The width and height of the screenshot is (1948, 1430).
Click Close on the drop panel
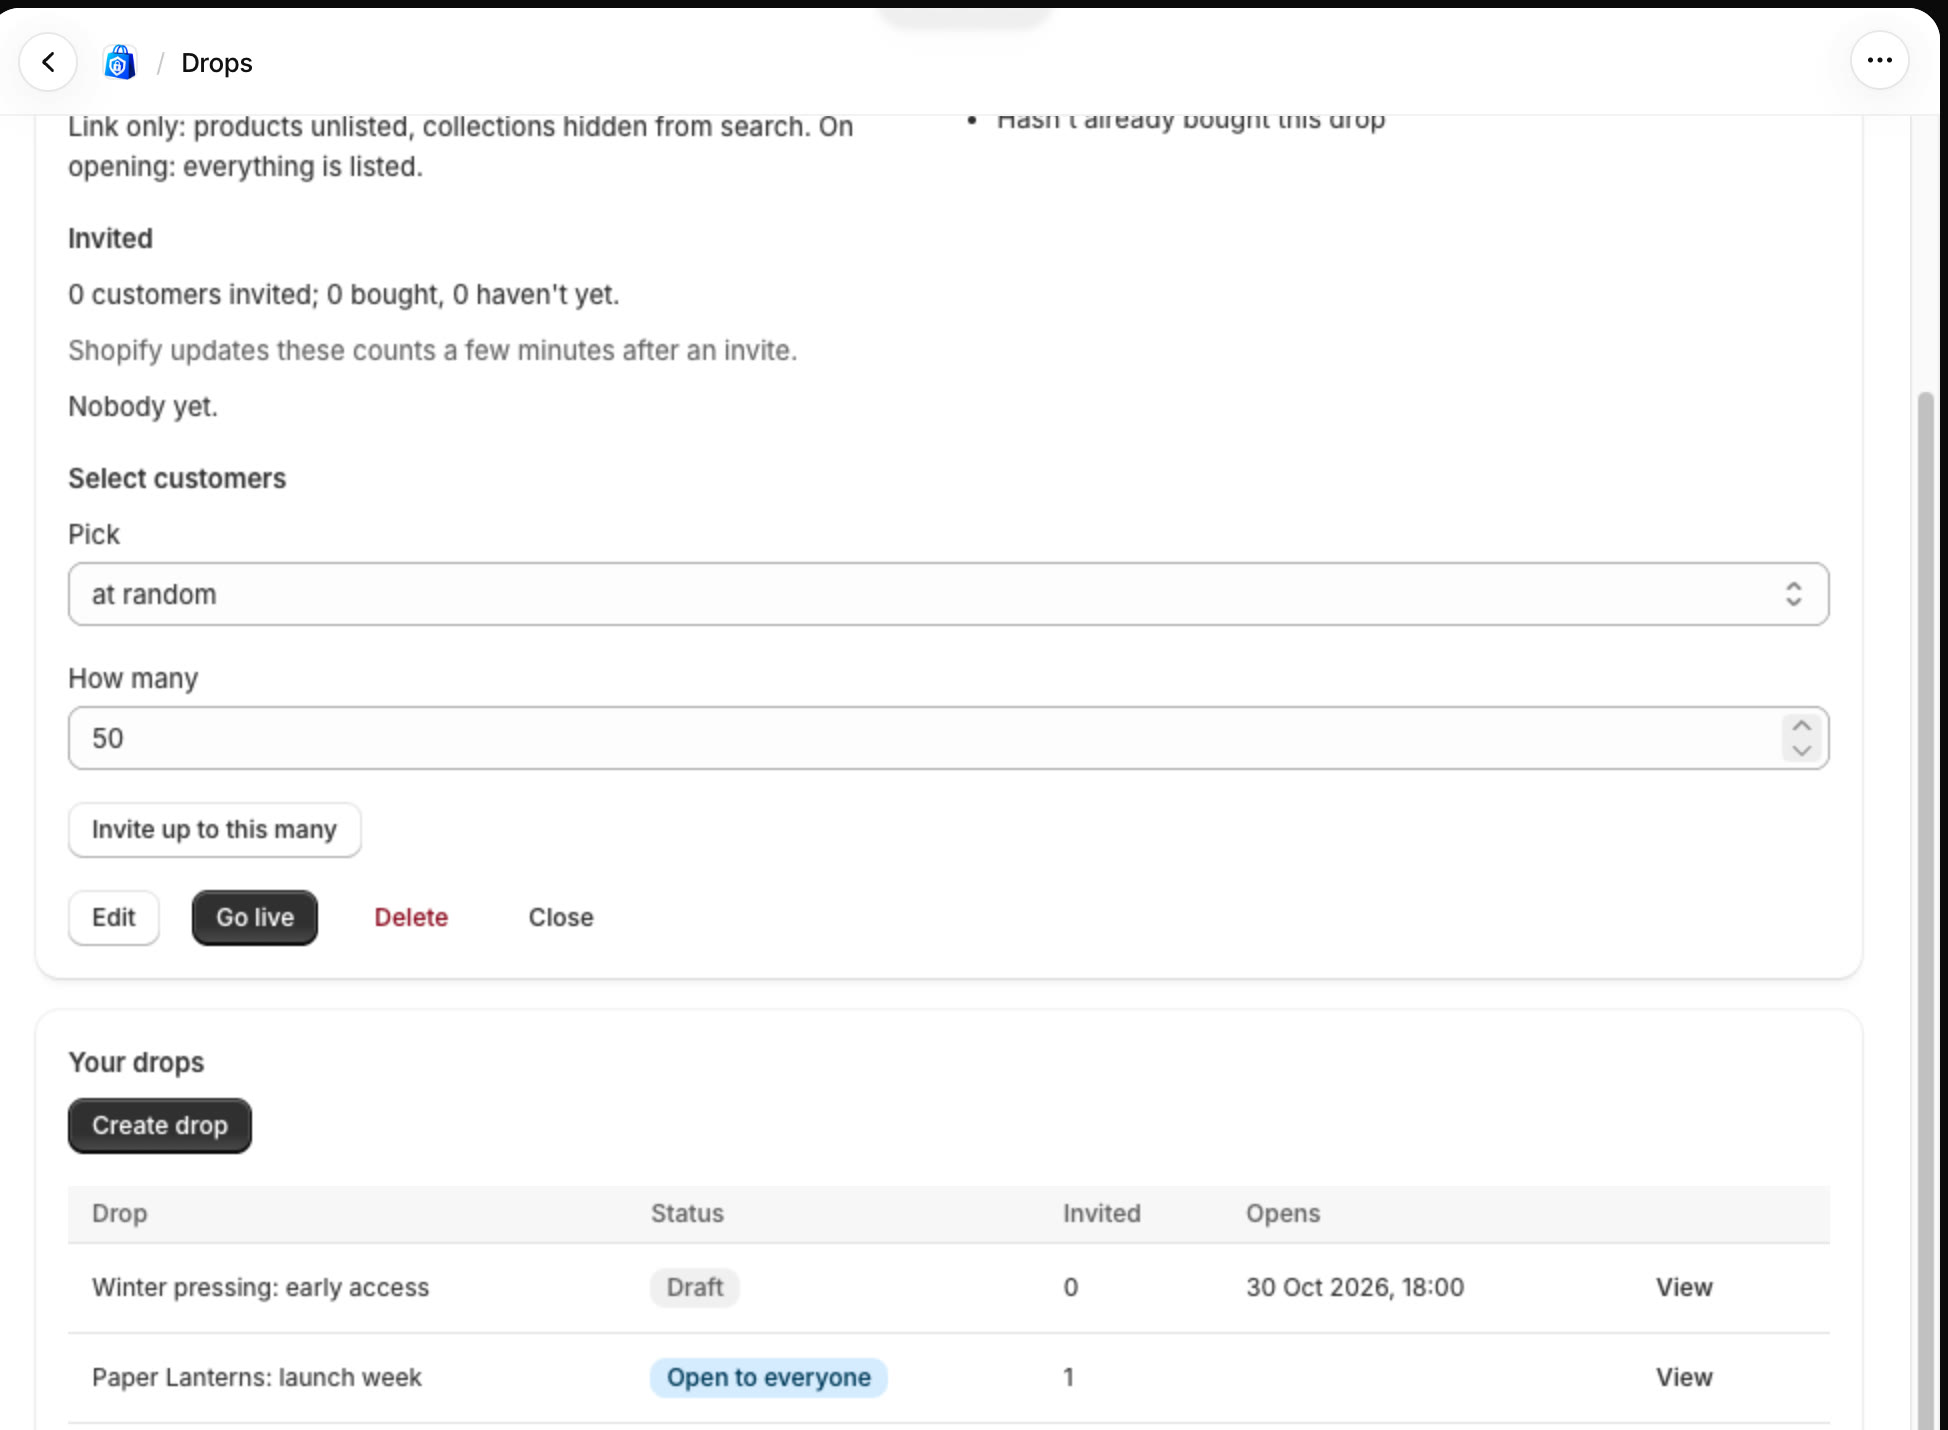pyautogui.click(x=561, y=918)
